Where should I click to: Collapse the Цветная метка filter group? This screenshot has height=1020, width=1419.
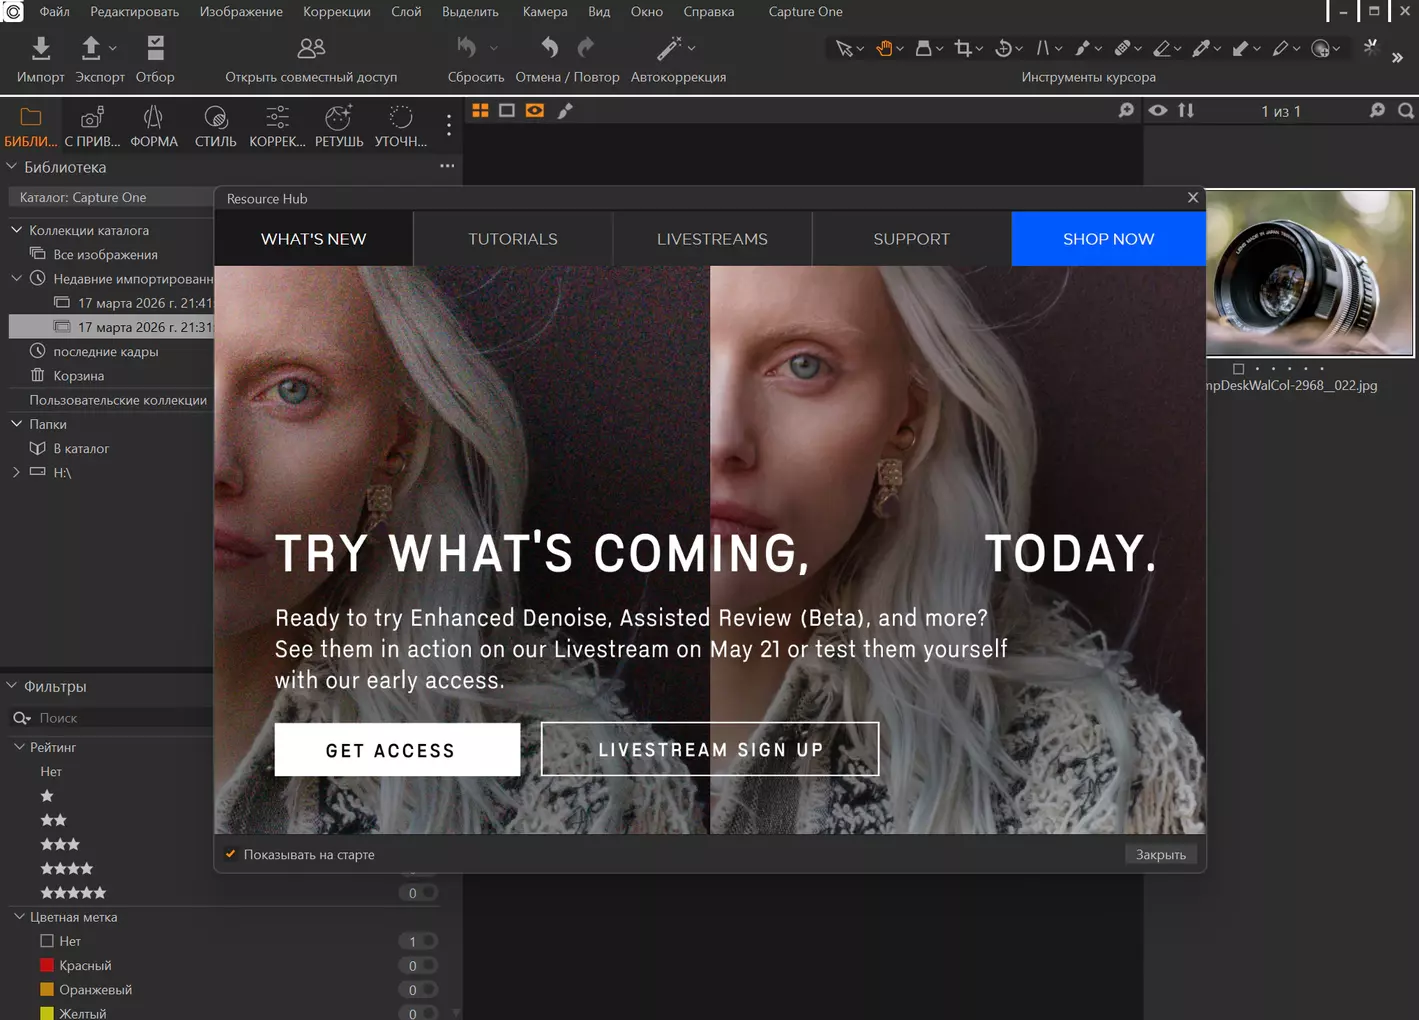(x=19, y=917)
